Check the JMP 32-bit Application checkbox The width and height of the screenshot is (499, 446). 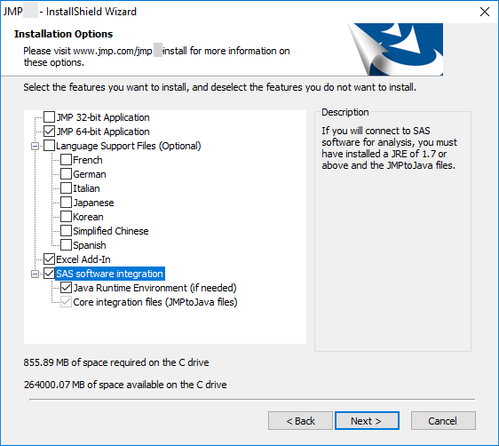tap(49, 117)
